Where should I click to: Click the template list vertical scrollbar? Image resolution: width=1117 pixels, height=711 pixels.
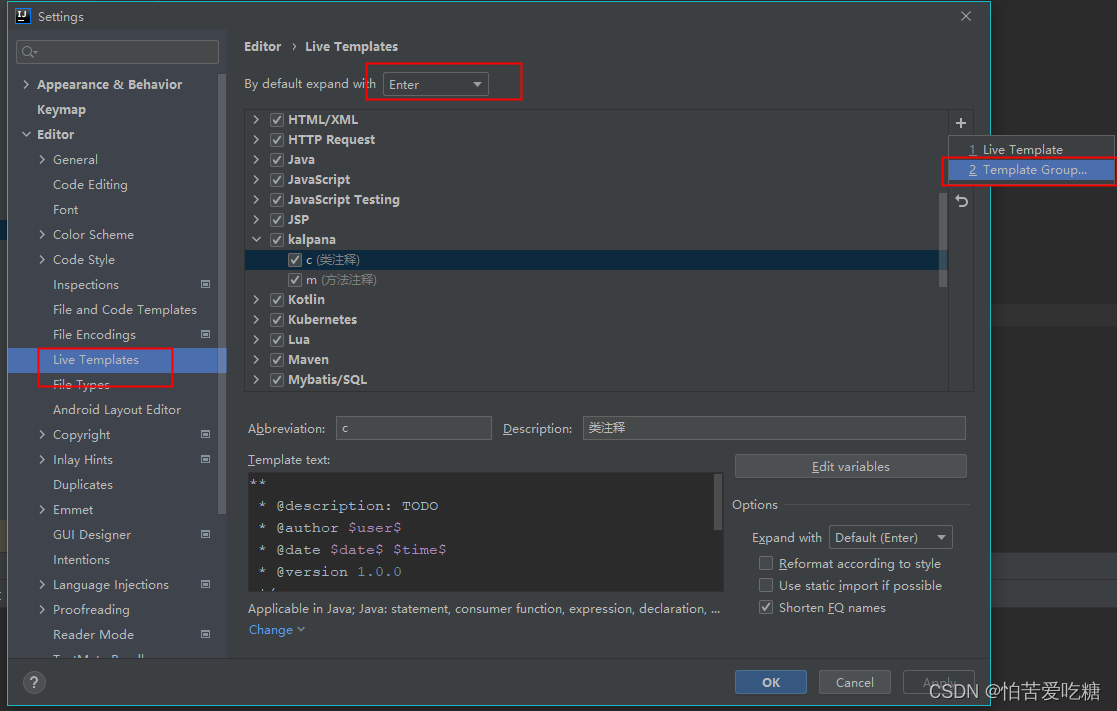tap(942, 239)
